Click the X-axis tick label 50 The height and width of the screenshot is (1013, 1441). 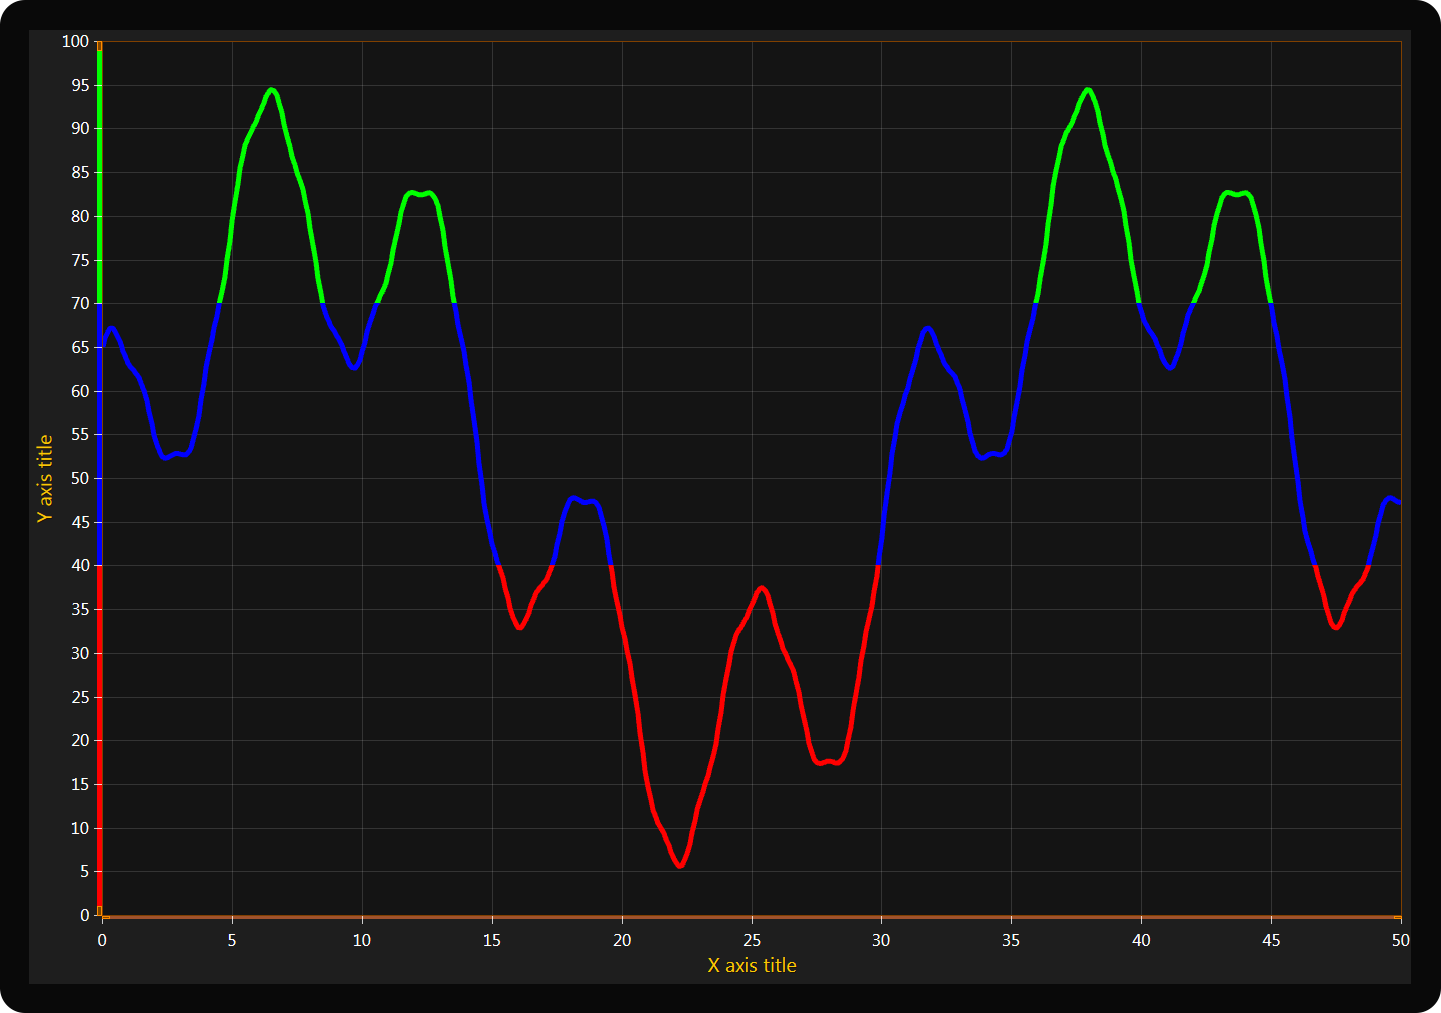[1400, 940]
